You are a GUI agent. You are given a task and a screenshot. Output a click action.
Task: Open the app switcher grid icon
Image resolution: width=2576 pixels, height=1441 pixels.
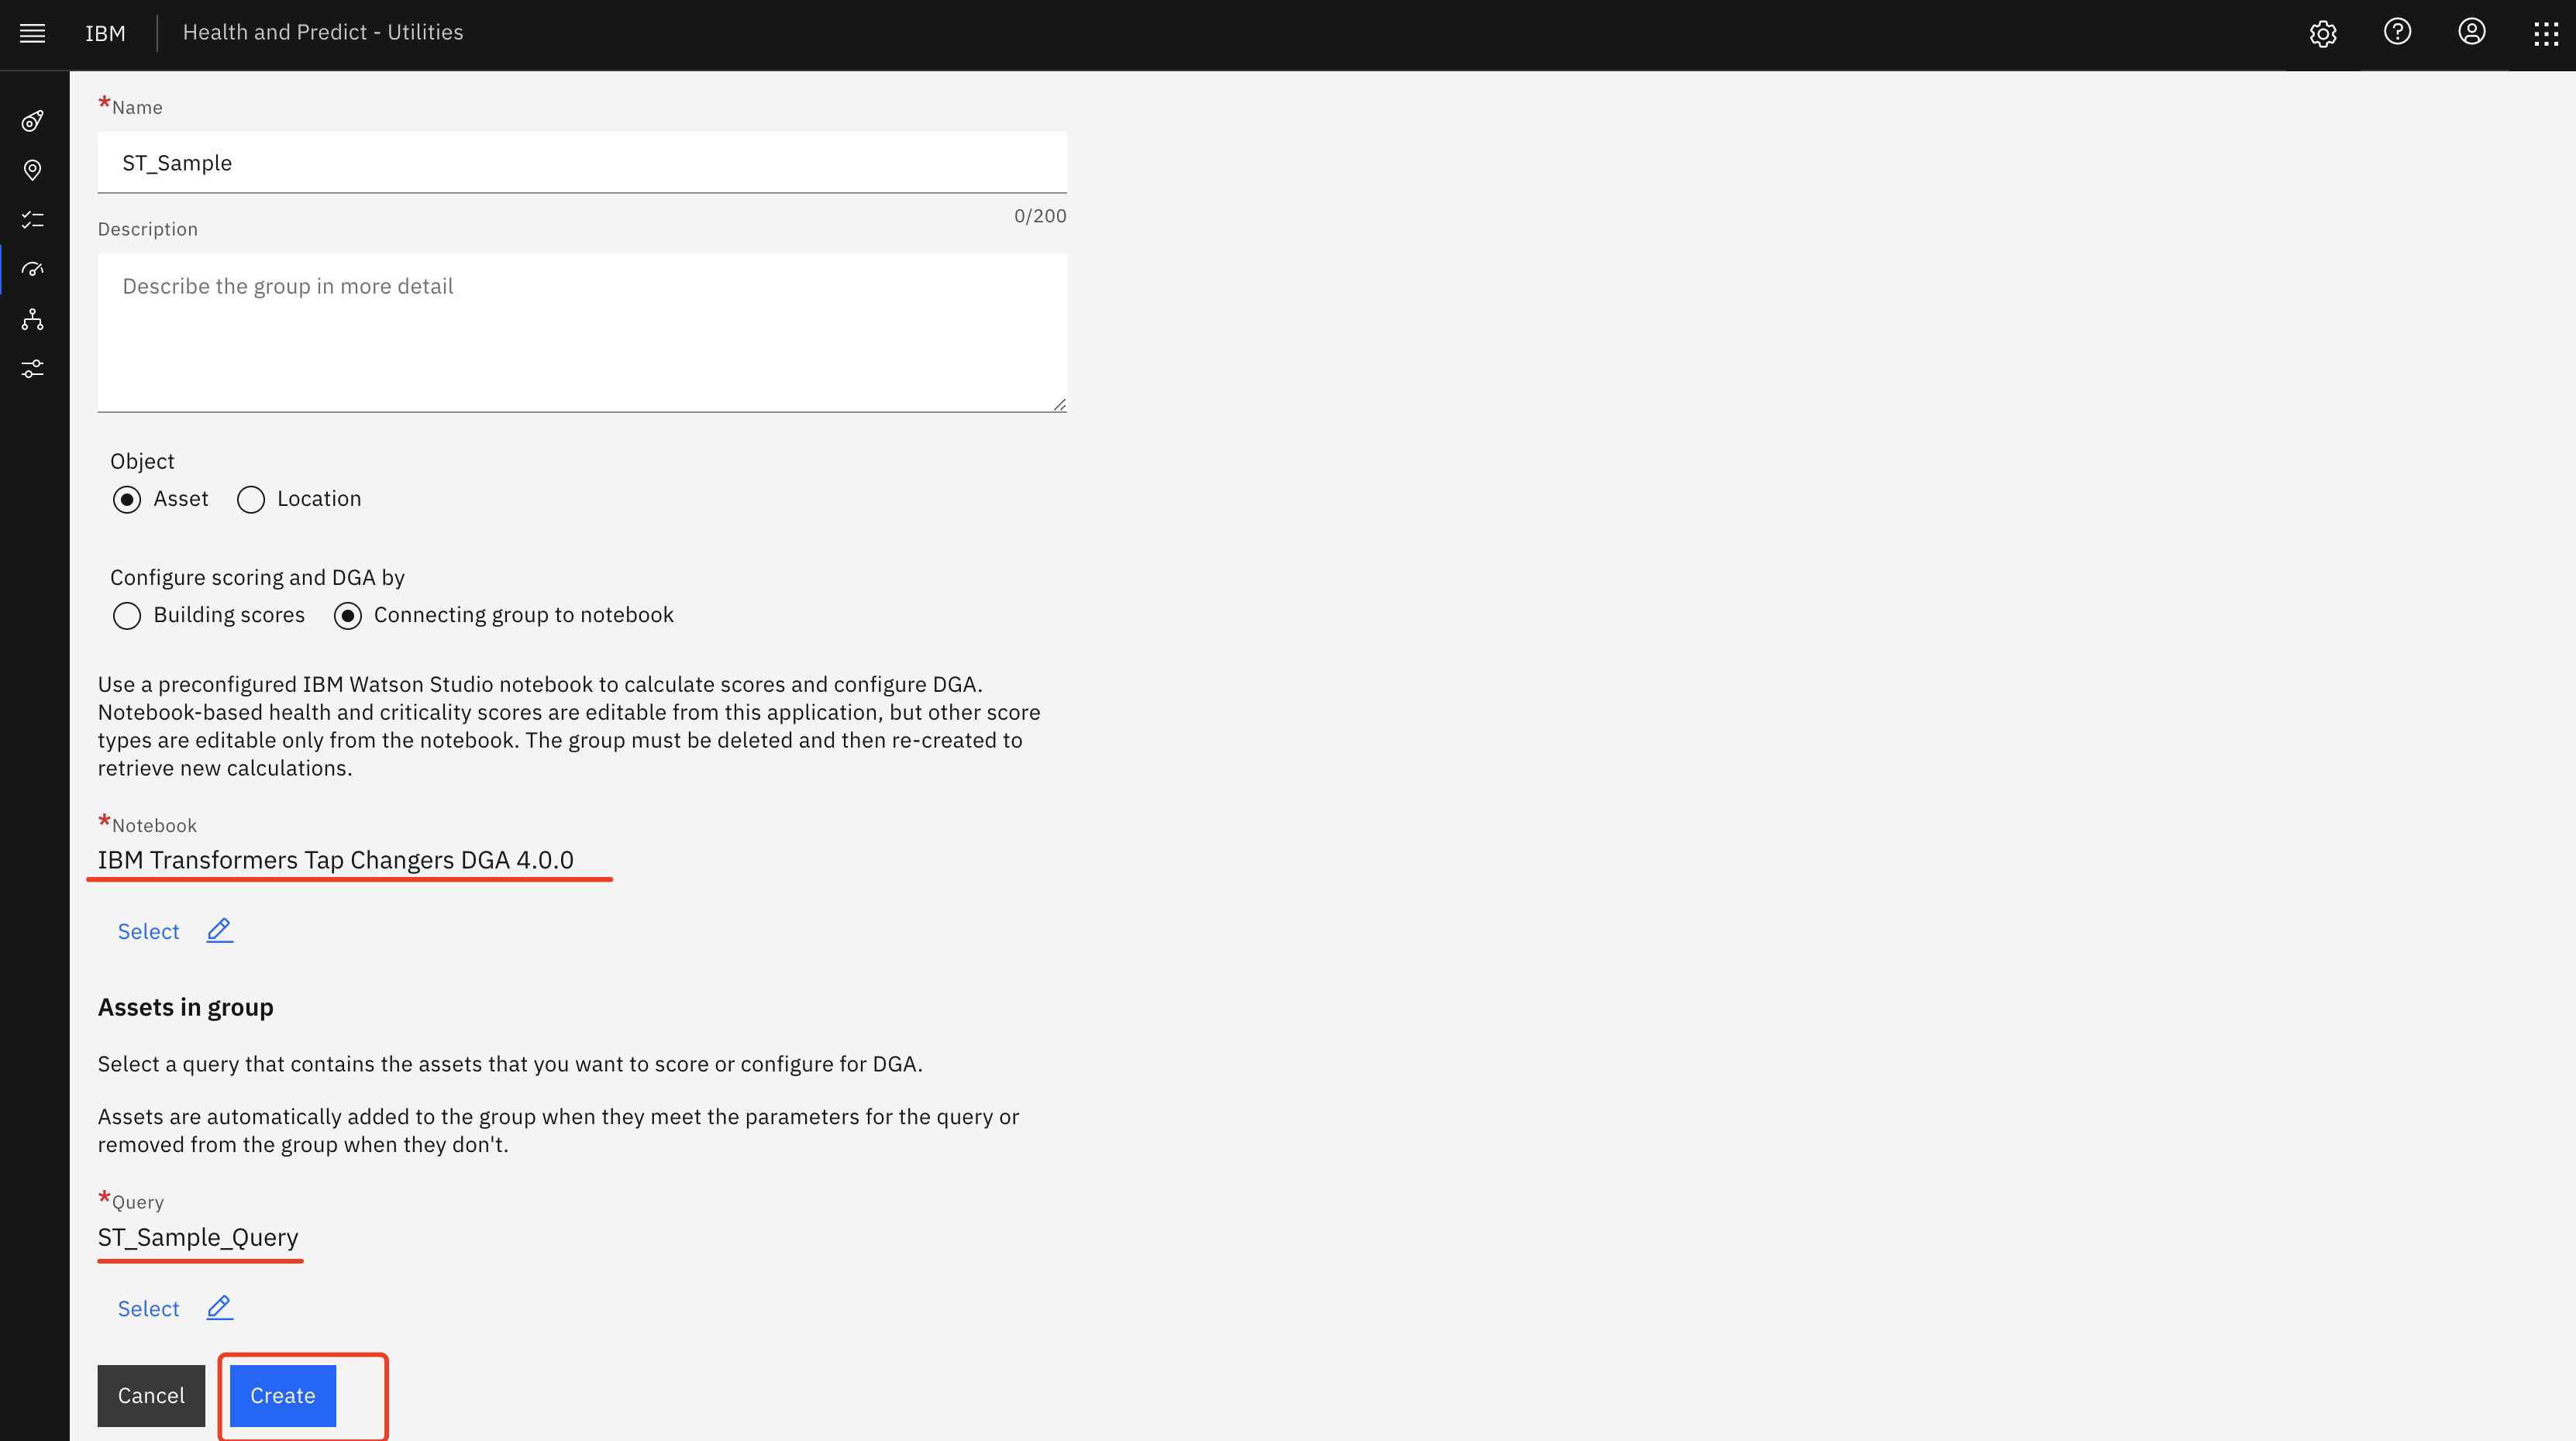tap(2545, 33)
